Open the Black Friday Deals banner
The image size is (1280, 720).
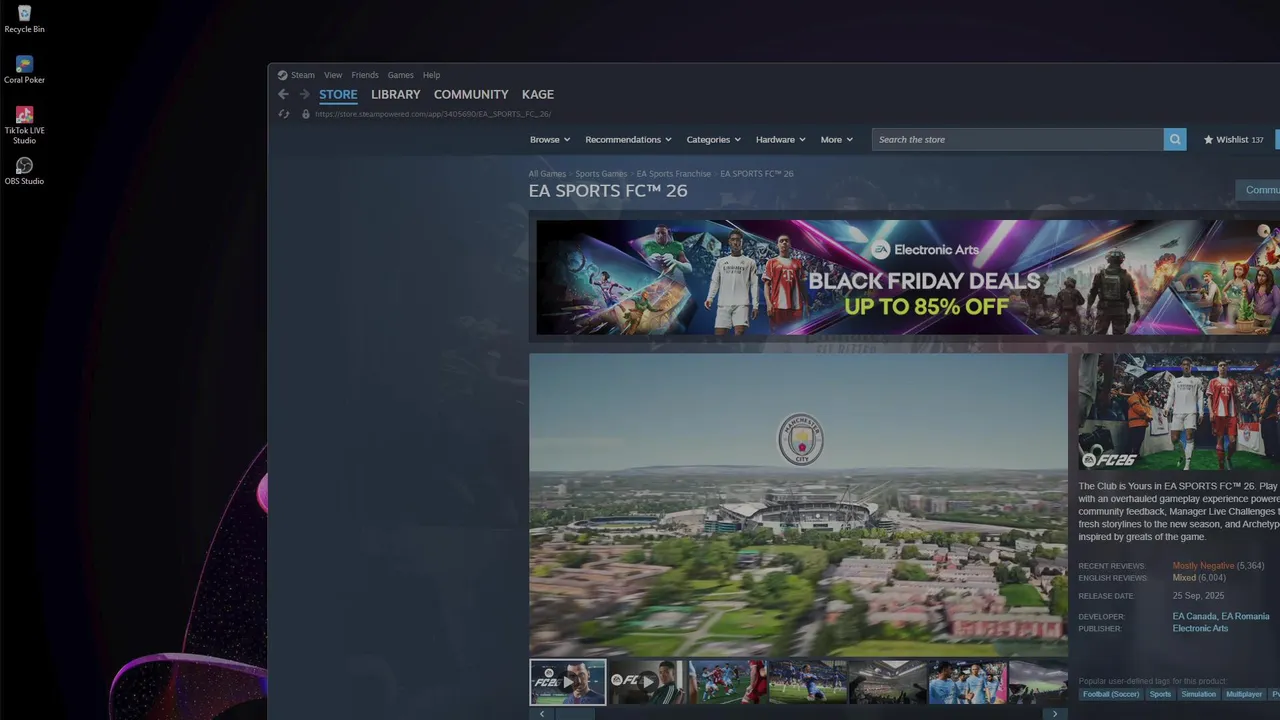point(908,277)
